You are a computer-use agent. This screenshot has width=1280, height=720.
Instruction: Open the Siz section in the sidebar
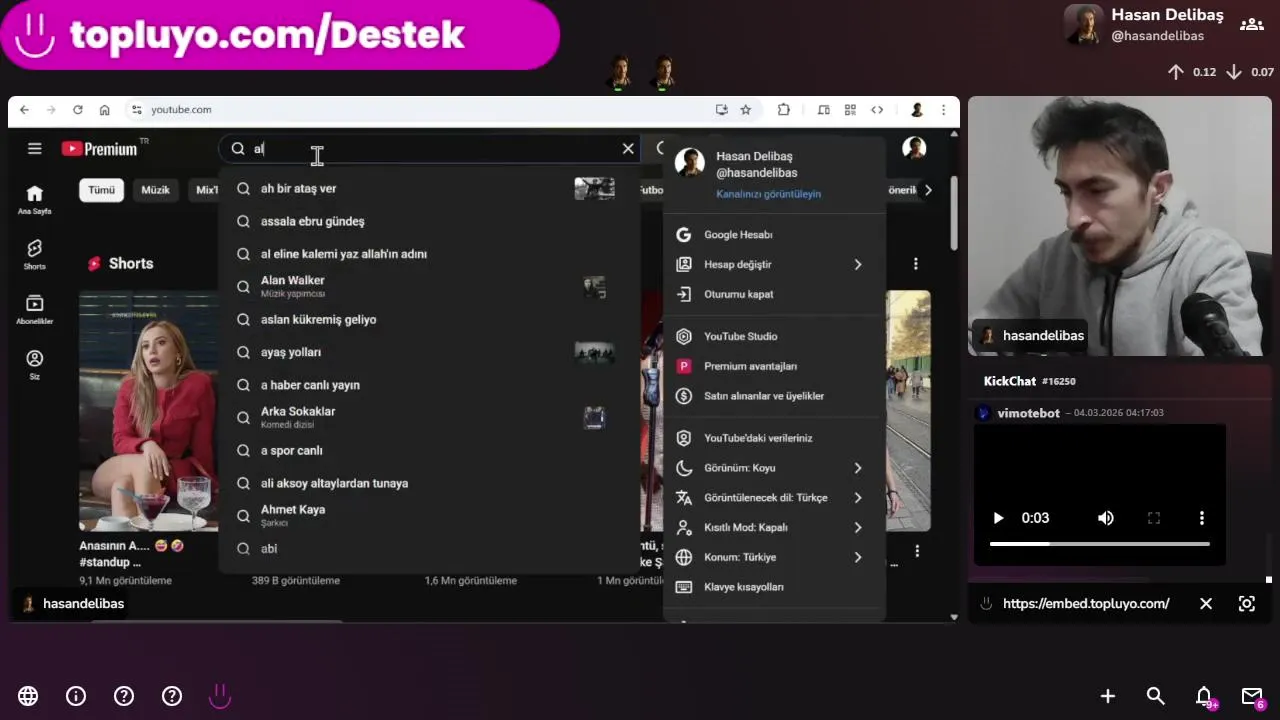pos(34,365)
